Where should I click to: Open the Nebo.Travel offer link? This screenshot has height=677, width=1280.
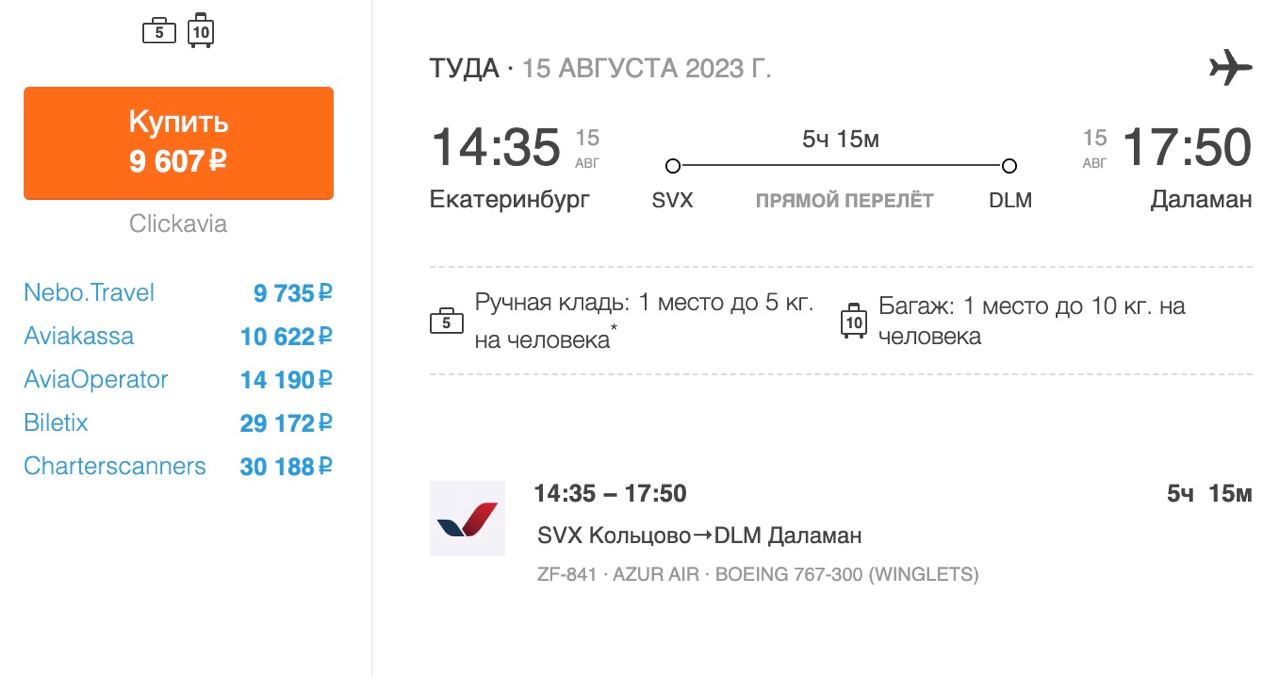coord(89,293)
